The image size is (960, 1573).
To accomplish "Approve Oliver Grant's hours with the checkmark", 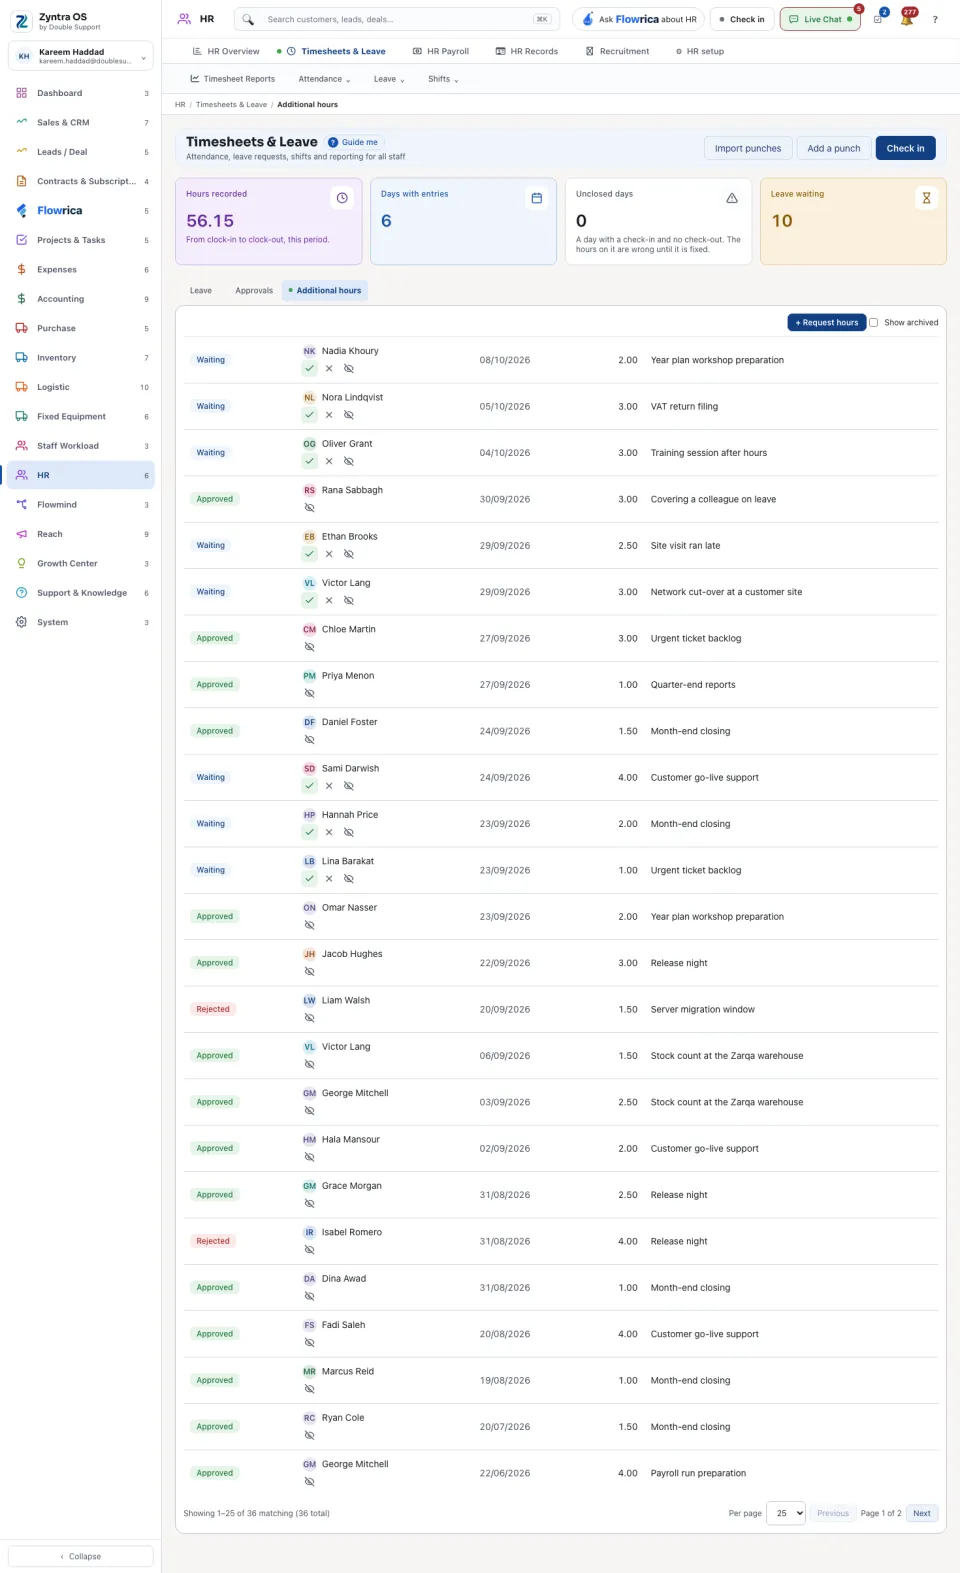I will coord(310,462).
